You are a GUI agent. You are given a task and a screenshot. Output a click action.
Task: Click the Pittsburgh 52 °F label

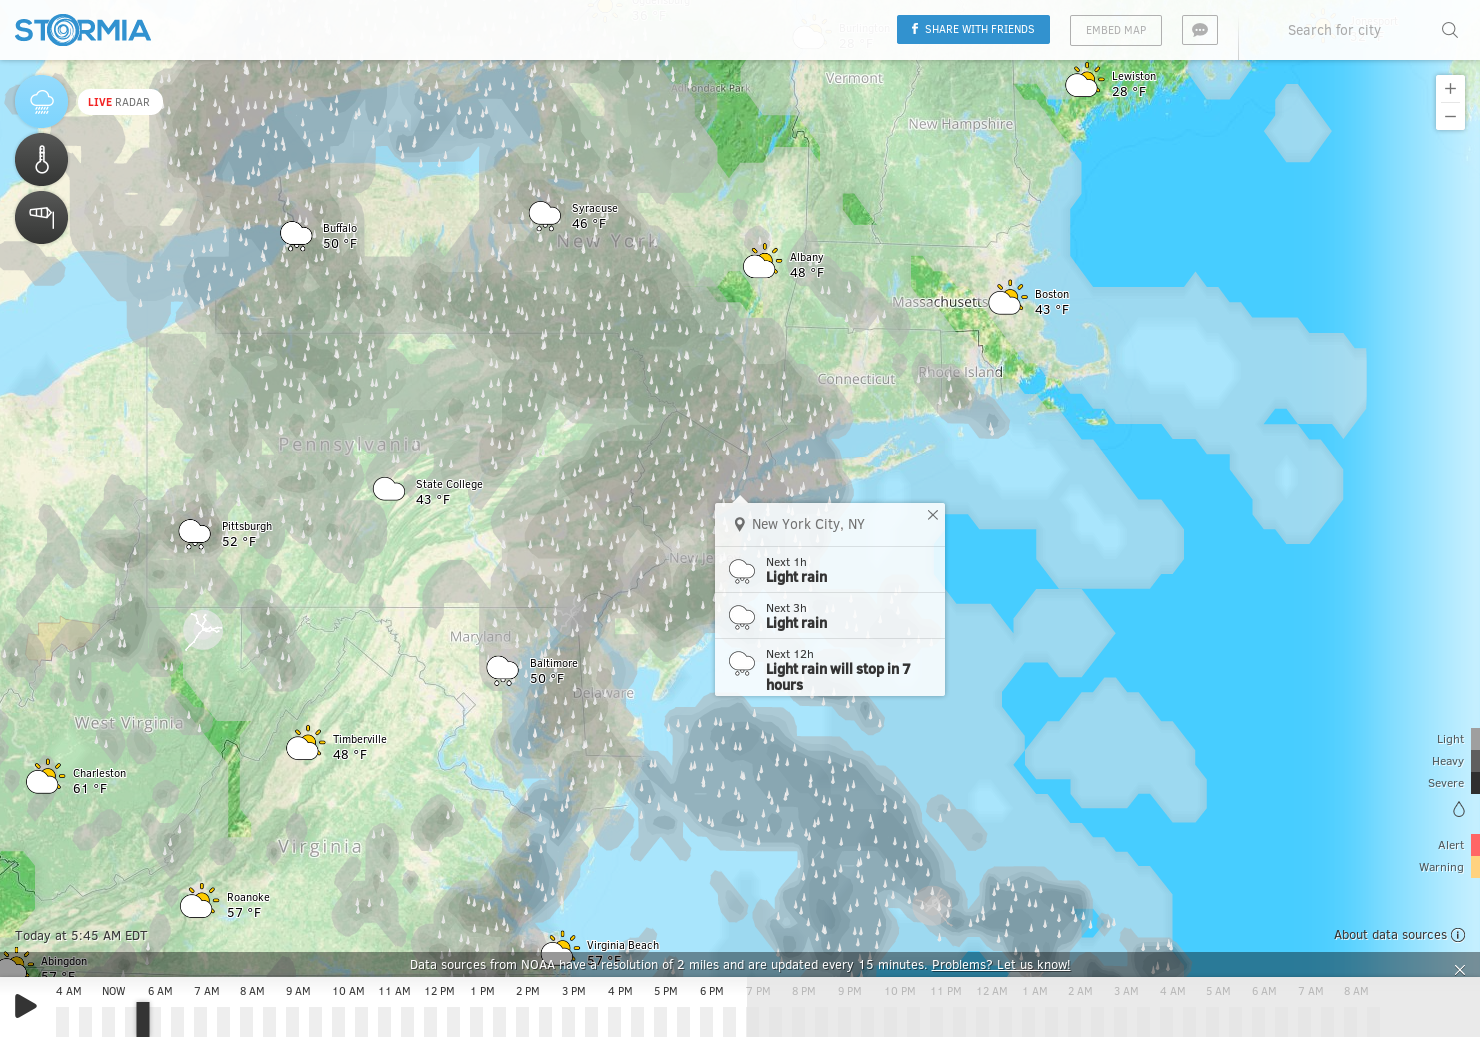pyautogui.click(x=246, y=534)
